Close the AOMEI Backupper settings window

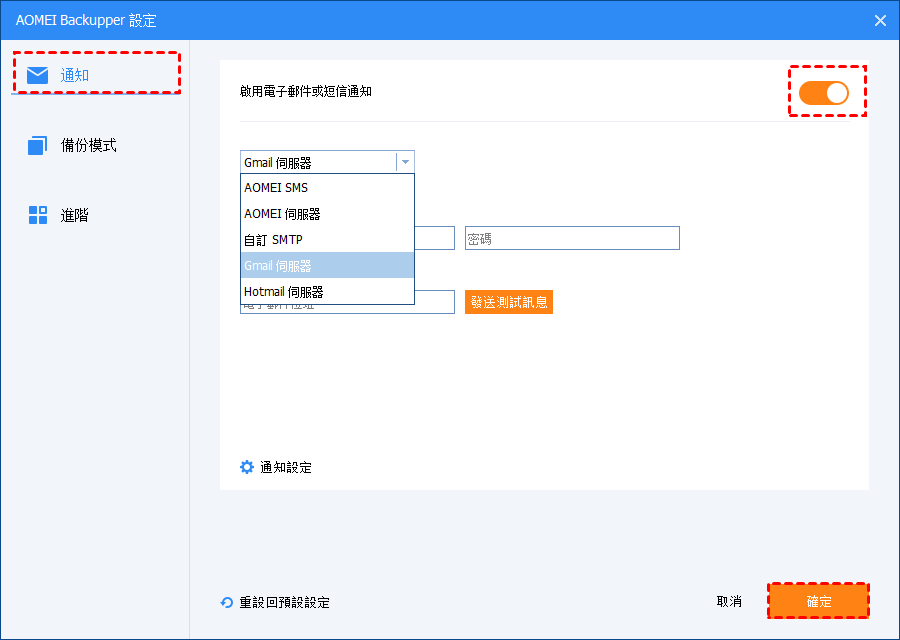click(880, 21)
